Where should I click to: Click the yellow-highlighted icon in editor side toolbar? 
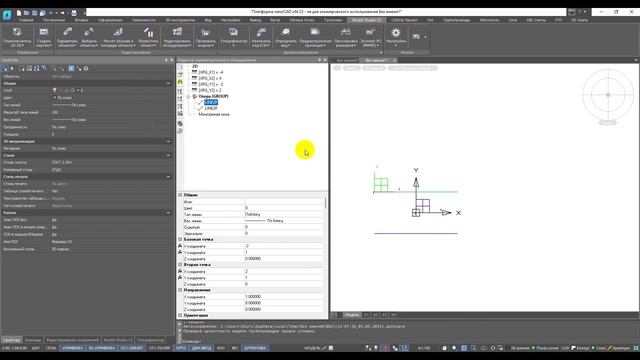(180, 82)
